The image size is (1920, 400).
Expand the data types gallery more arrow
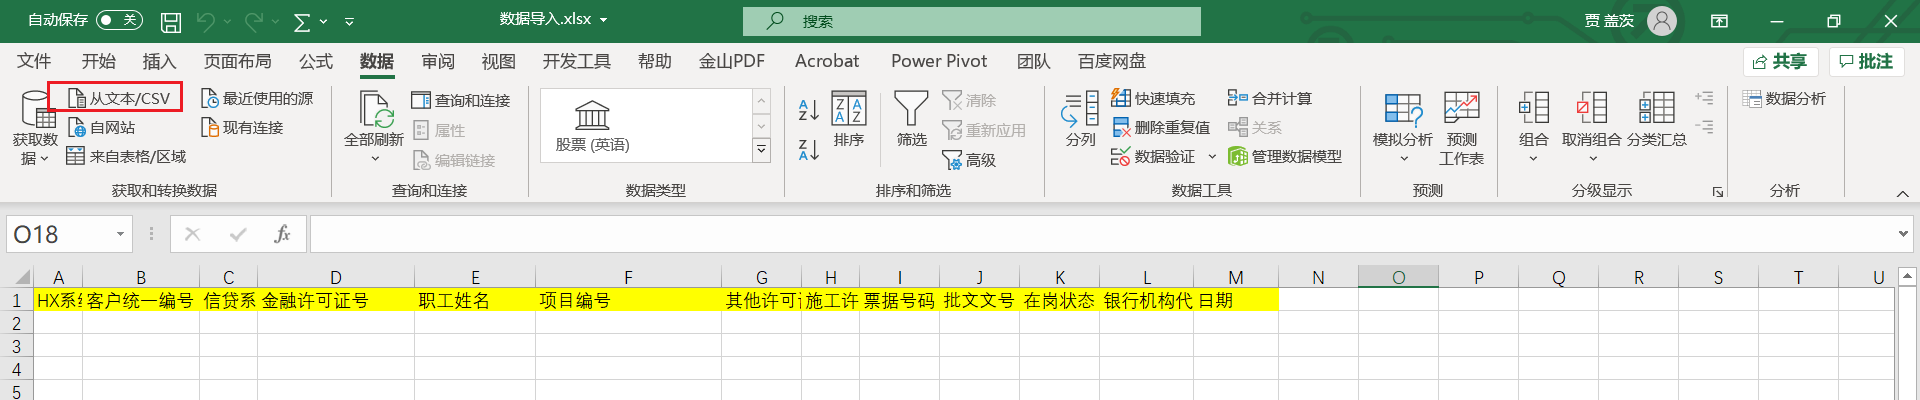tap(761, 150)
